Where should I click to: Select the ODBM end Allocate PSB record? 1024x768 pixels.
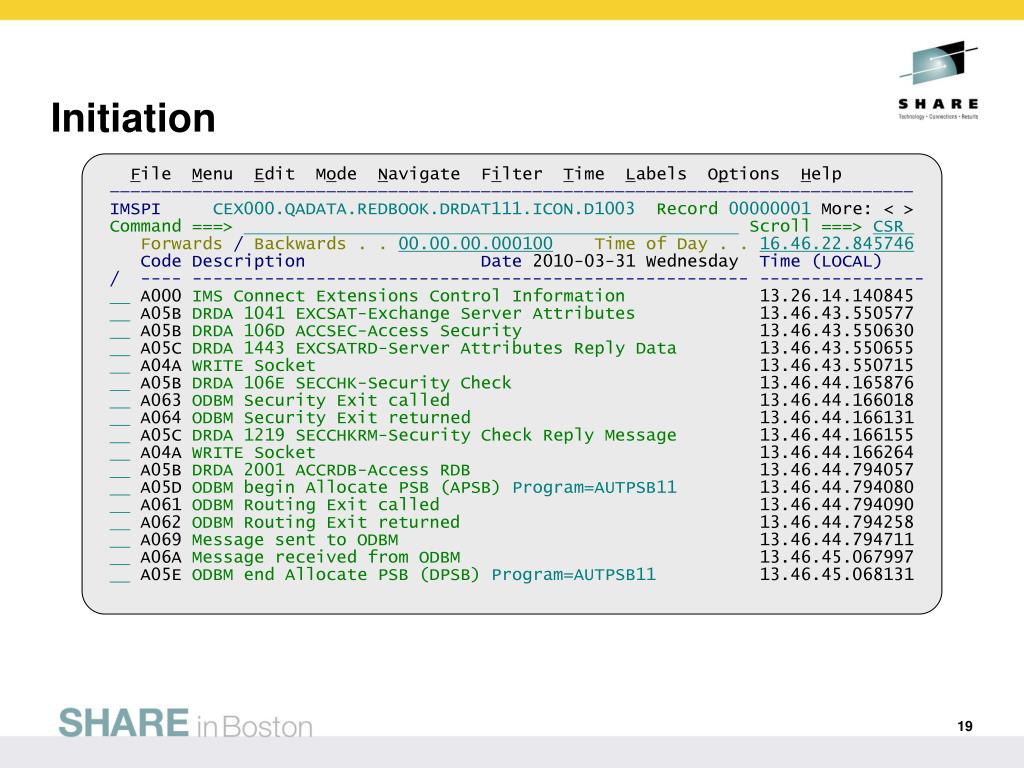tap(511, 575)
